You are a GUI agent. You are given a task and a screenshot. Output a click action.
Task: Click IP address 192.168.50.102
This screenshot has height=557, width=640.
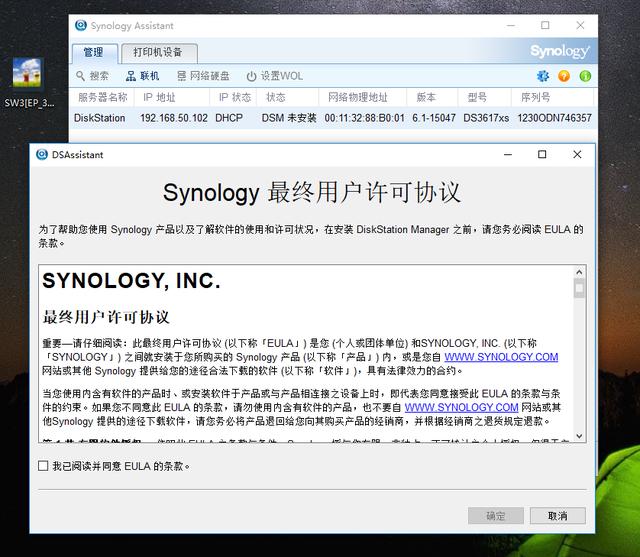click(174, 118)
